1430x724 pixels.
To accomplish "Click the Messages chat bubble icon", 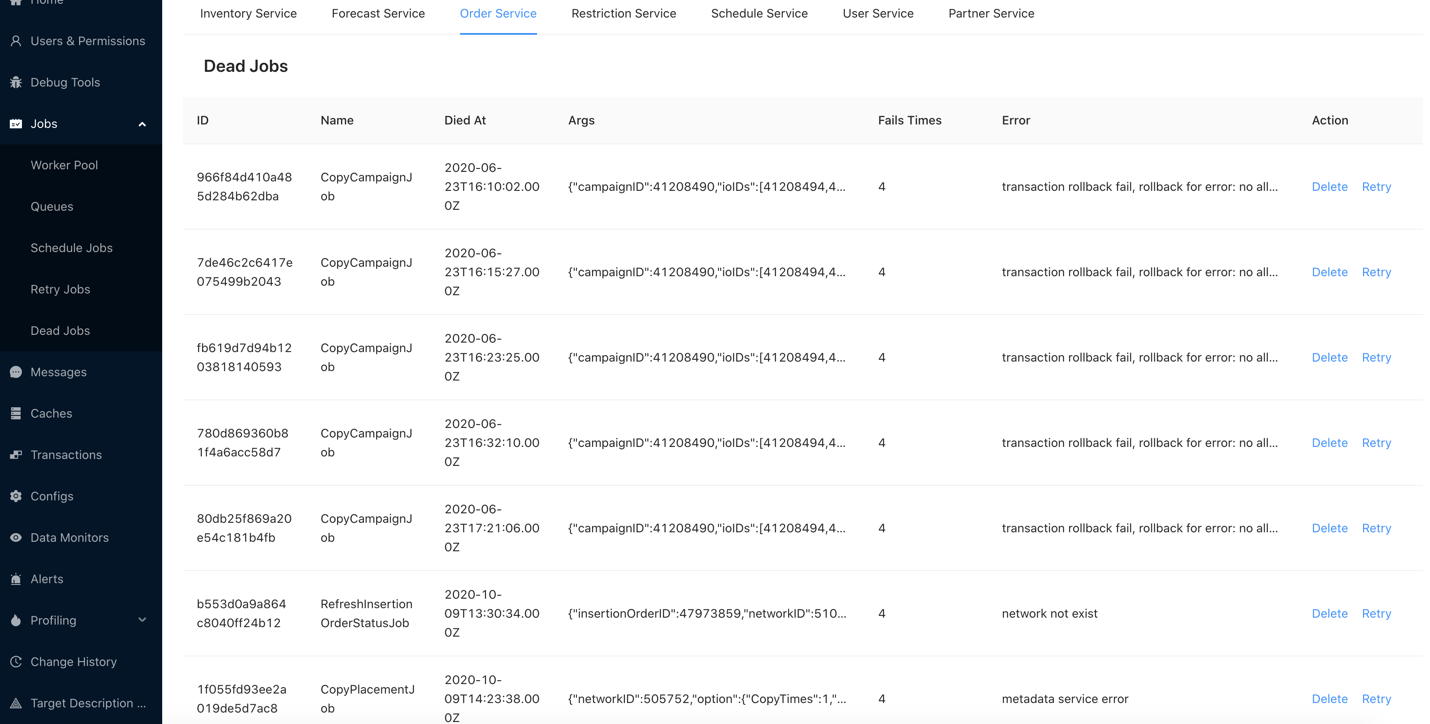I will pos(16,372).
